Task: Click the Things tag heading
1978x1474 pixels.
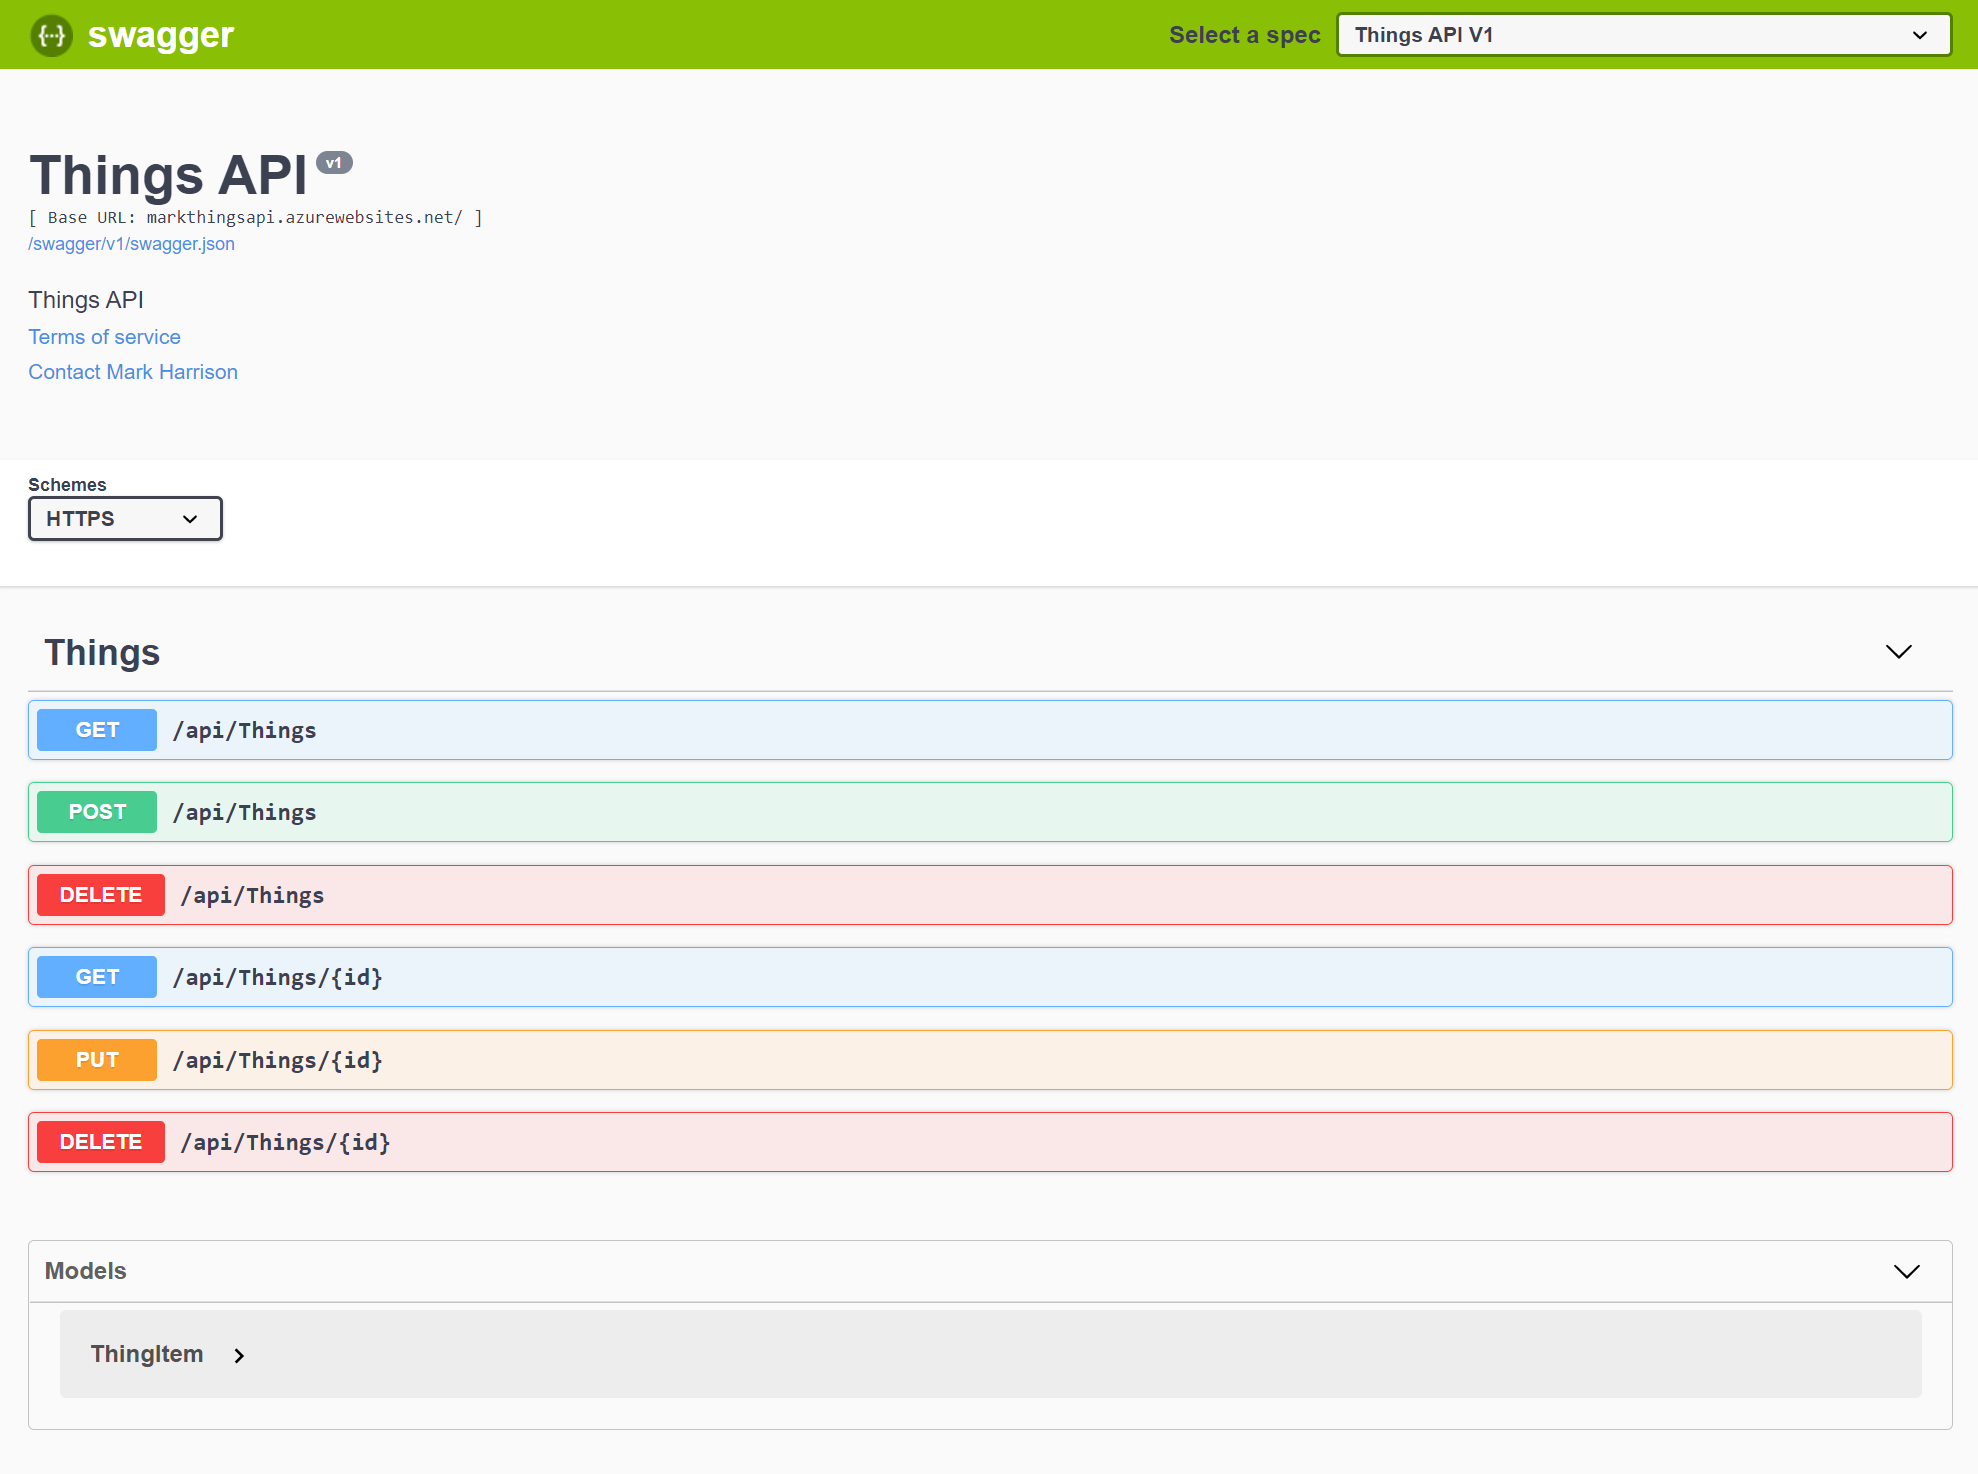Action: [x=102, y=653]
